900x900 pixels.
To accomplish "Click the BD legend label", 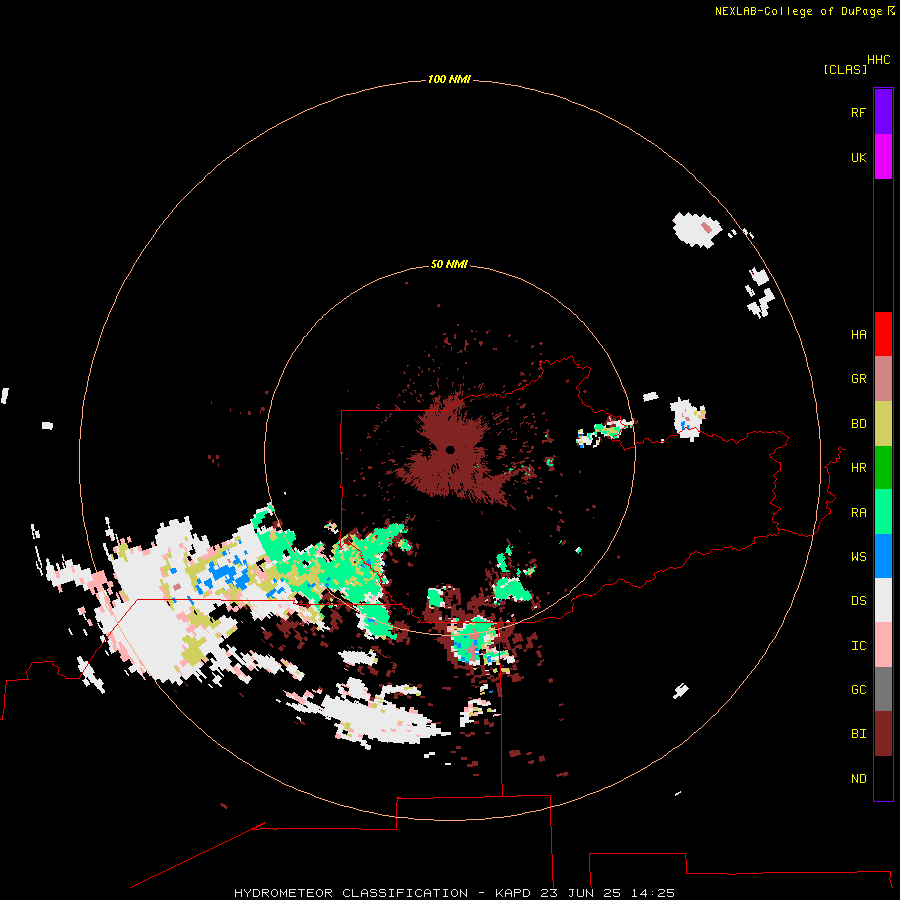I will coord(858,424).
